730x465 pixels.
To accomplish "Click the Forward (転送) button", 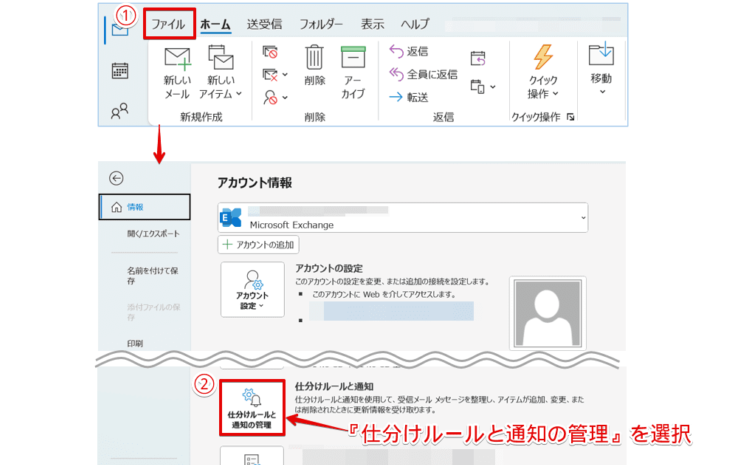I will [408, 97].
